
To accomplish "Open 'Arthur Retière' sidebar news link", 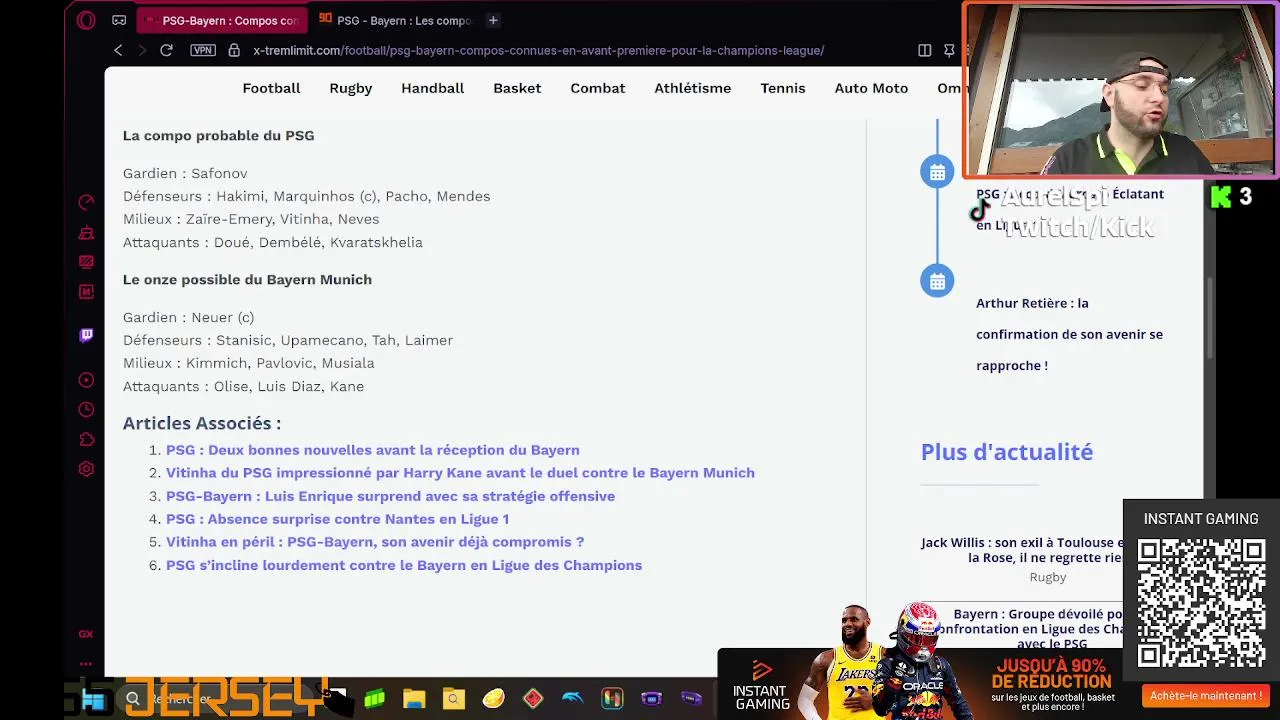I will (1069, 334).
